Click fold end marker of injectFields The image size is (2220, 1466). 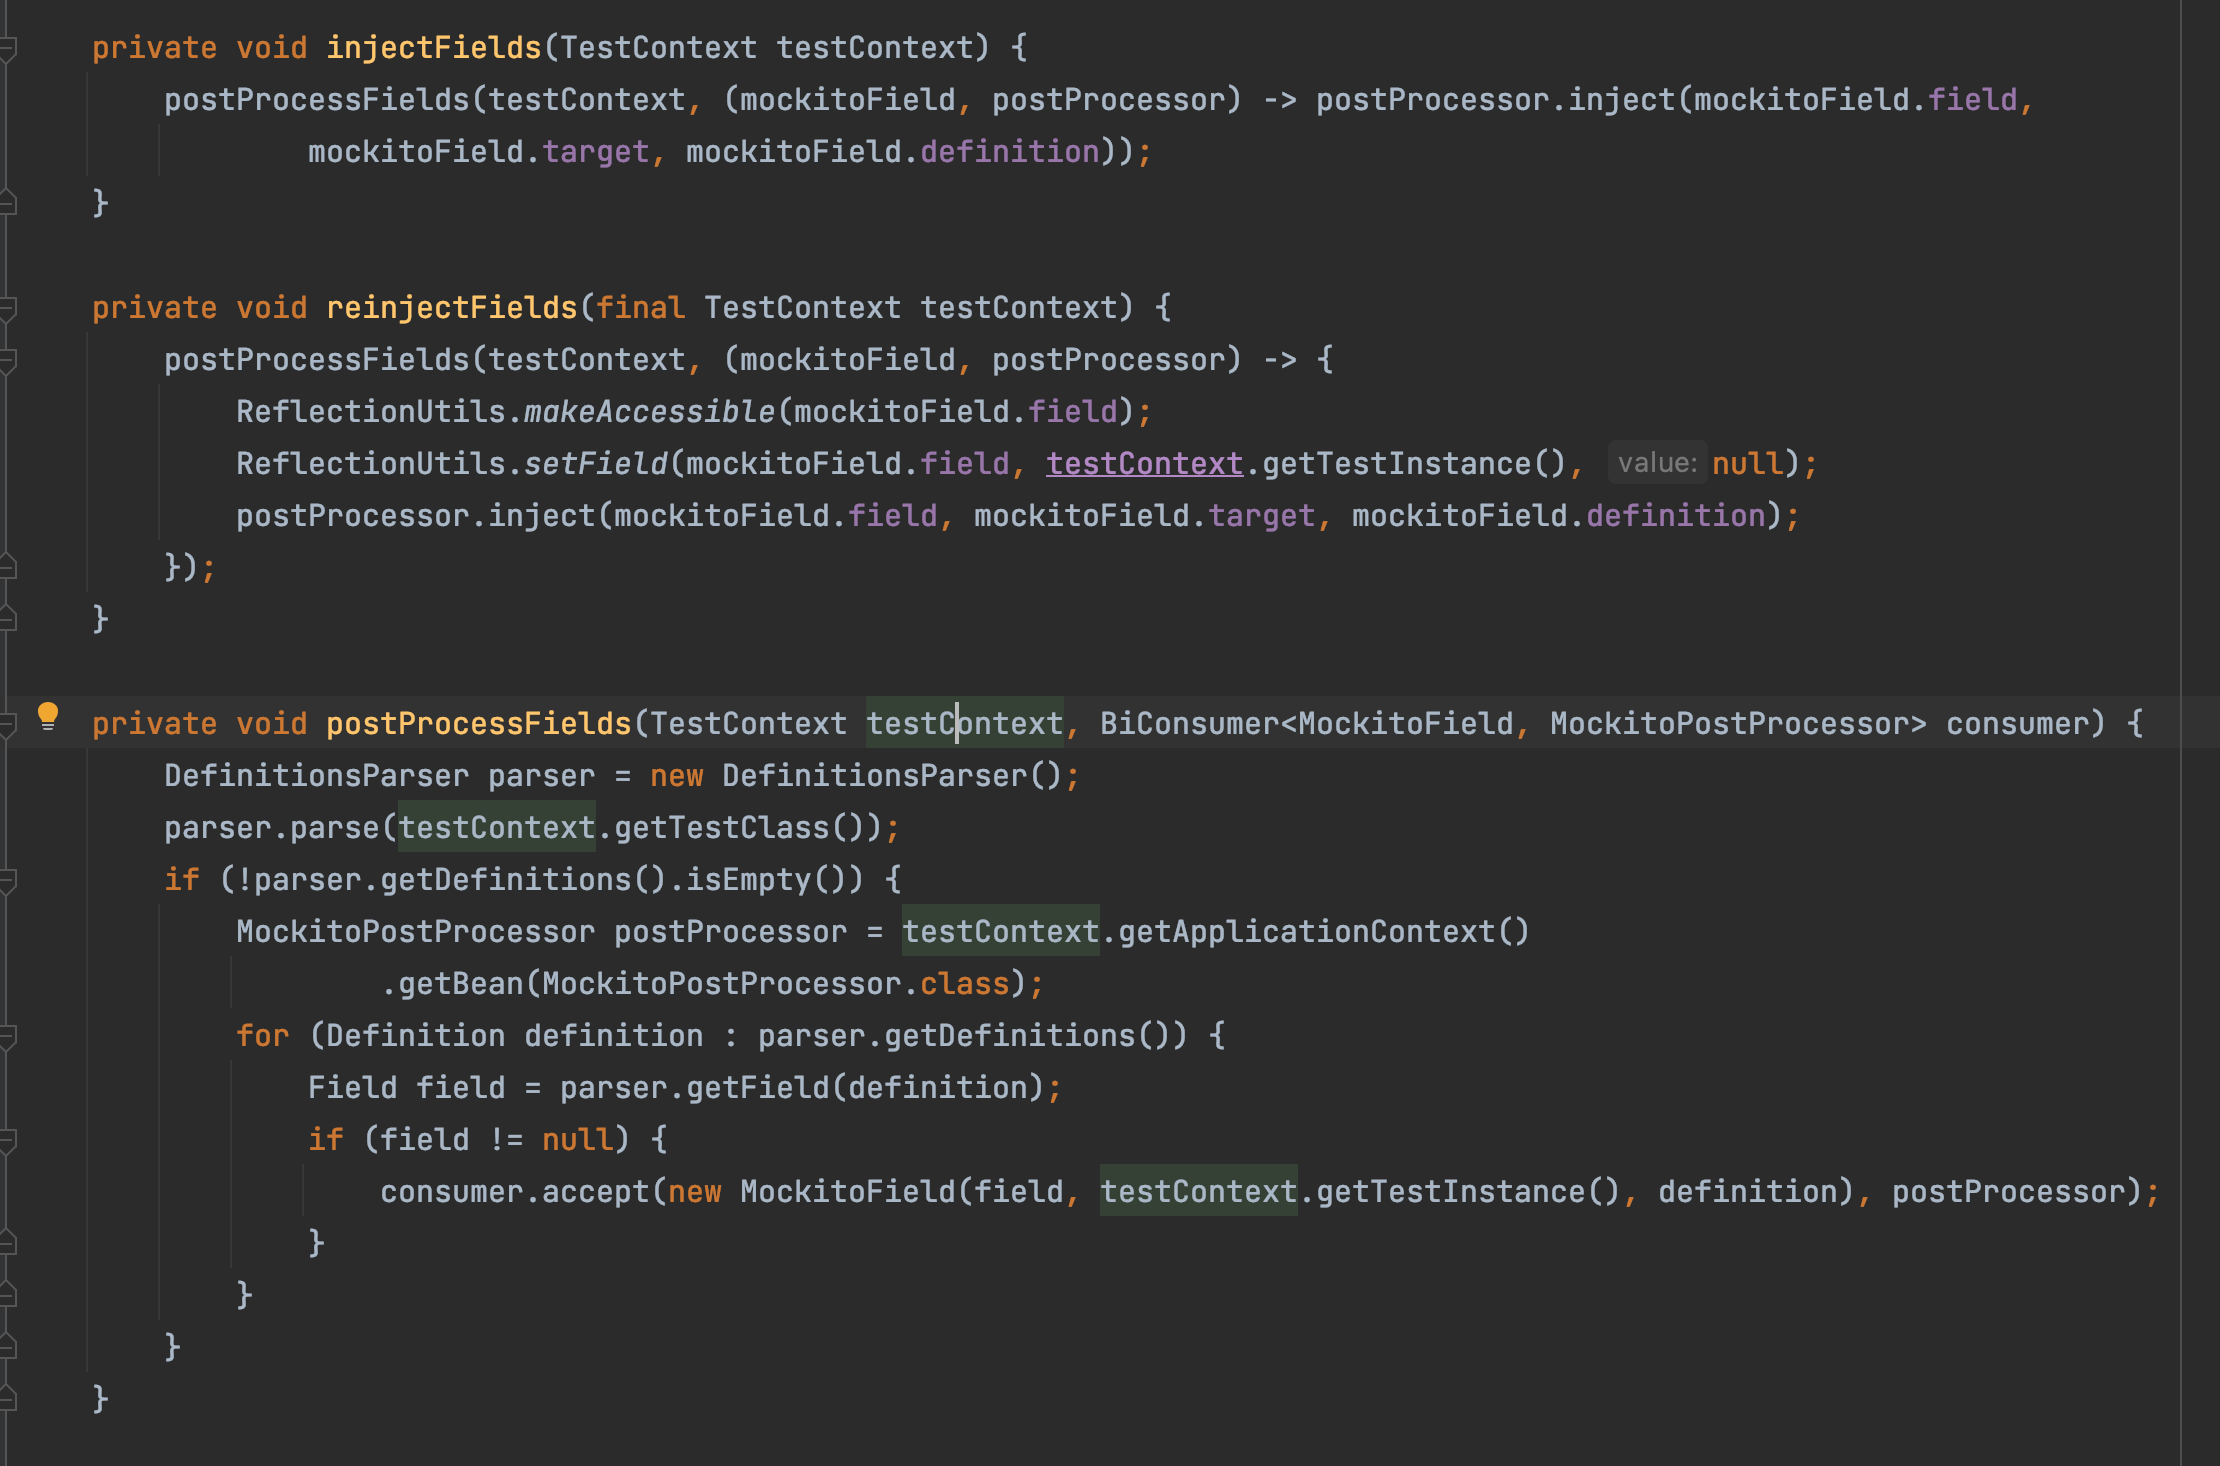8,203
